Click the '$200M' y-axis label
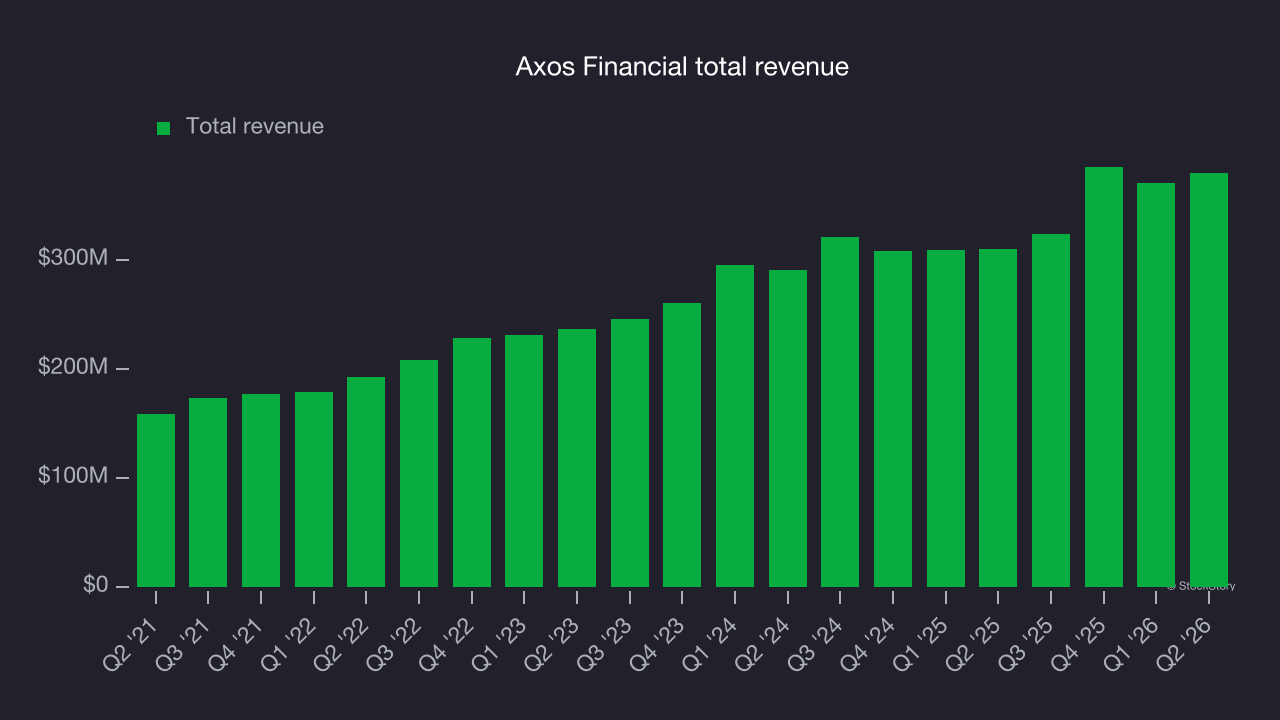The image size is (1280, 720). pyautogui.click(x=72, y=367)
